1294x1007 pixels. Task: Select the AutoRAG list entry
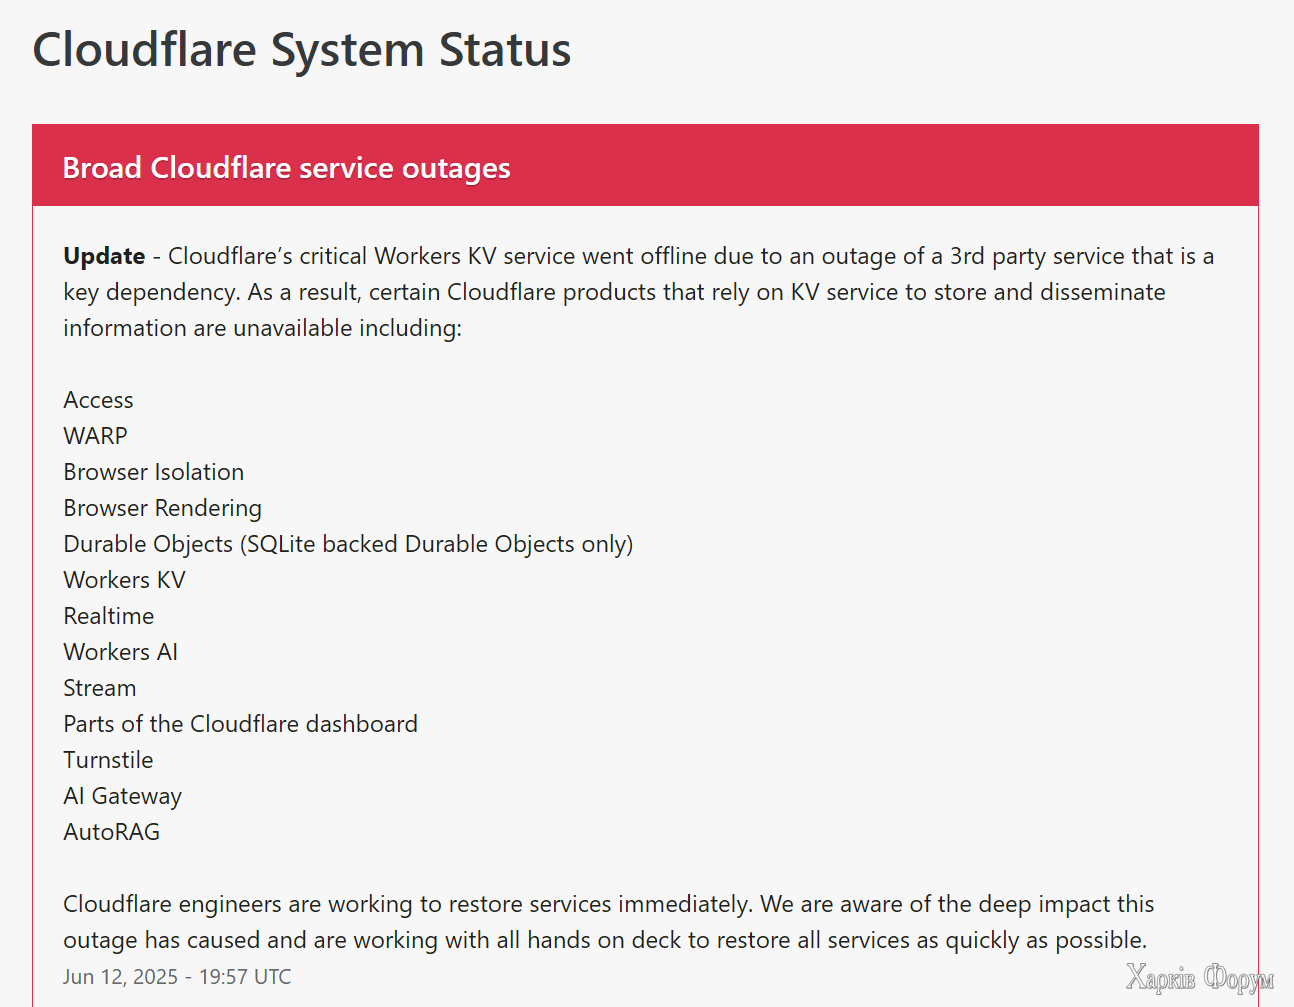111,832
